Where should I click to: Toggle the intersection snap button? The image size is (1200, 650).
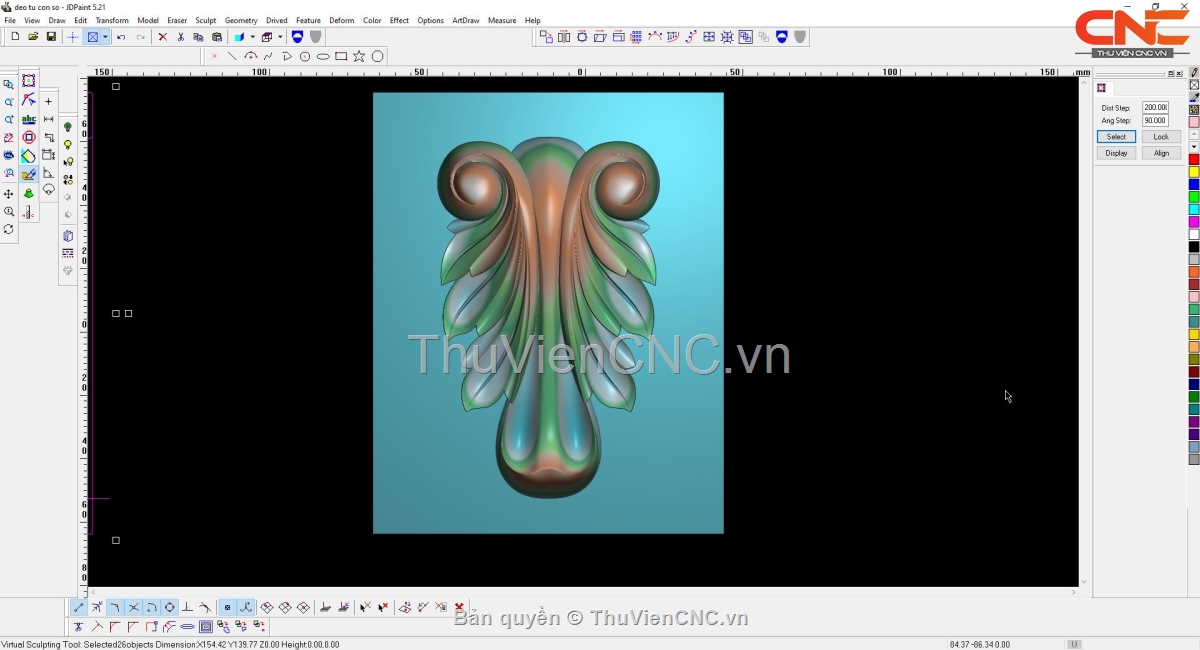(x=133, y=607)
